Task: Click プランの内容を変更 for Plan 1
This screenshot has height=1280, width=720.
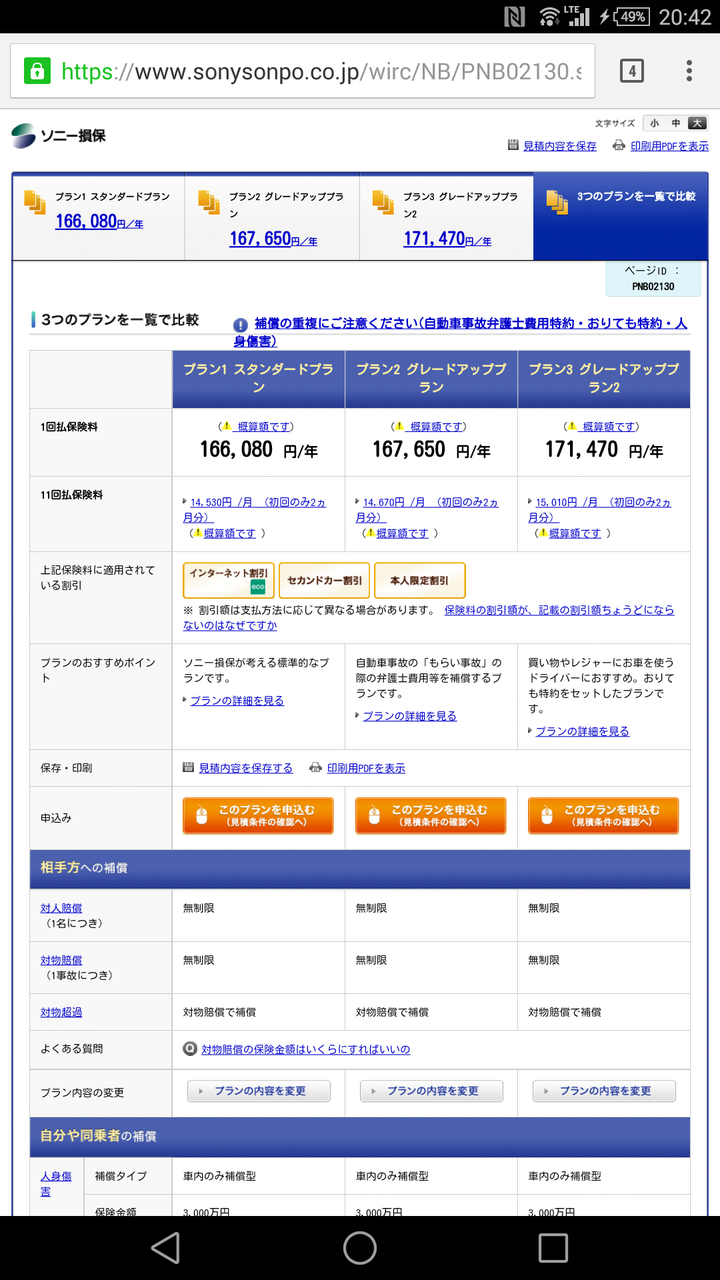Action: 259,1091
